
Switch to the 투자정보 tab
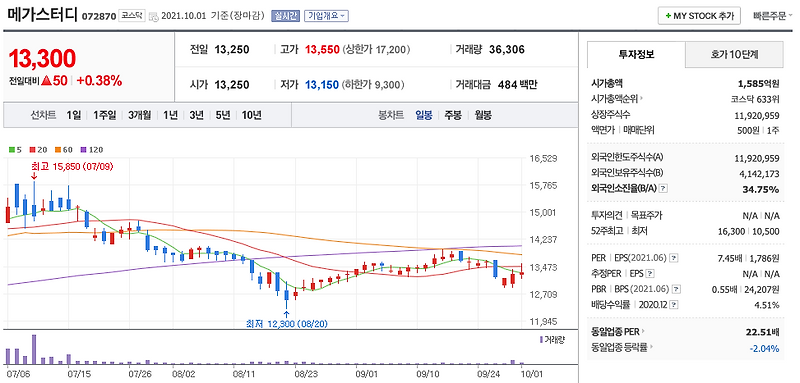pos(636,54)
